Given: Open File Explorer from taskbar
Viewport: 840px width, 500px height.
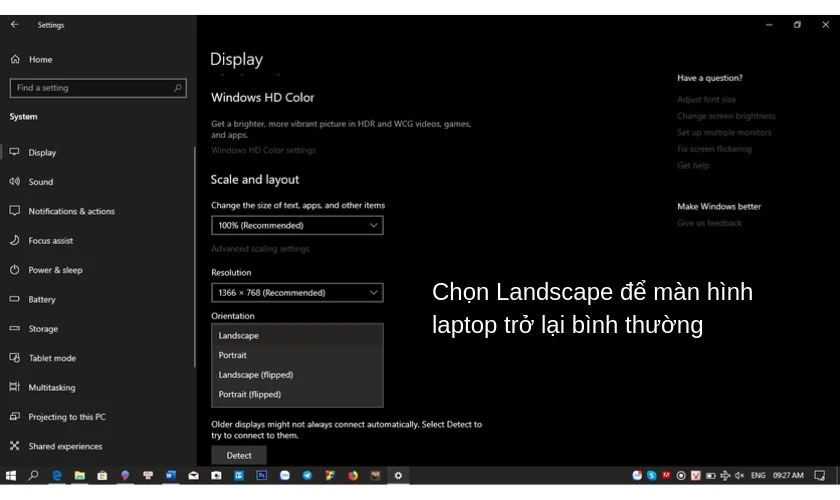Looking at the screenshot, I should coord(79,475).
